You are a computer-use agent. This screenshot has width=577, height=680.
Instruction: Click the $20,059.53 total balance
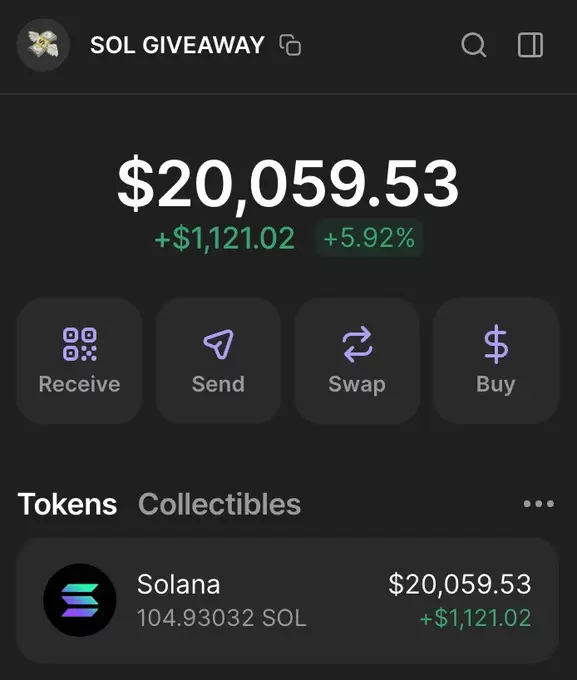tap(288, 183)
